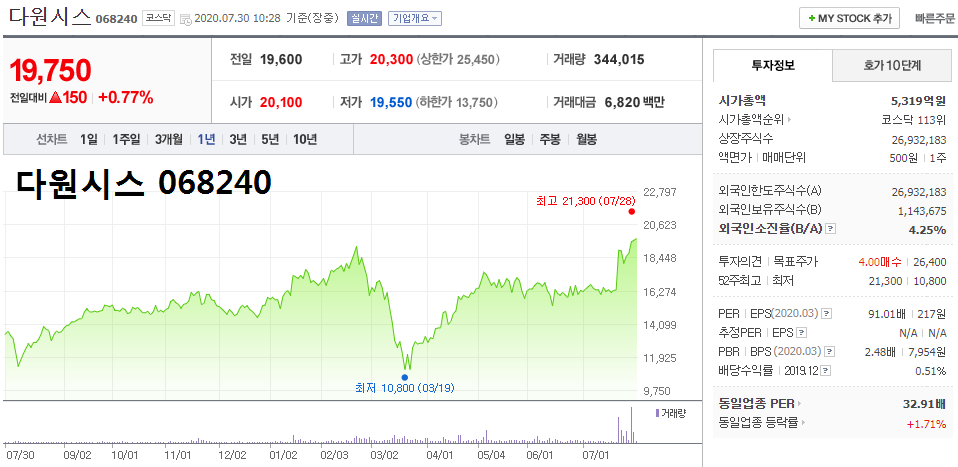Open 시가총액순위 ranking link

click(x=755, y=119)
